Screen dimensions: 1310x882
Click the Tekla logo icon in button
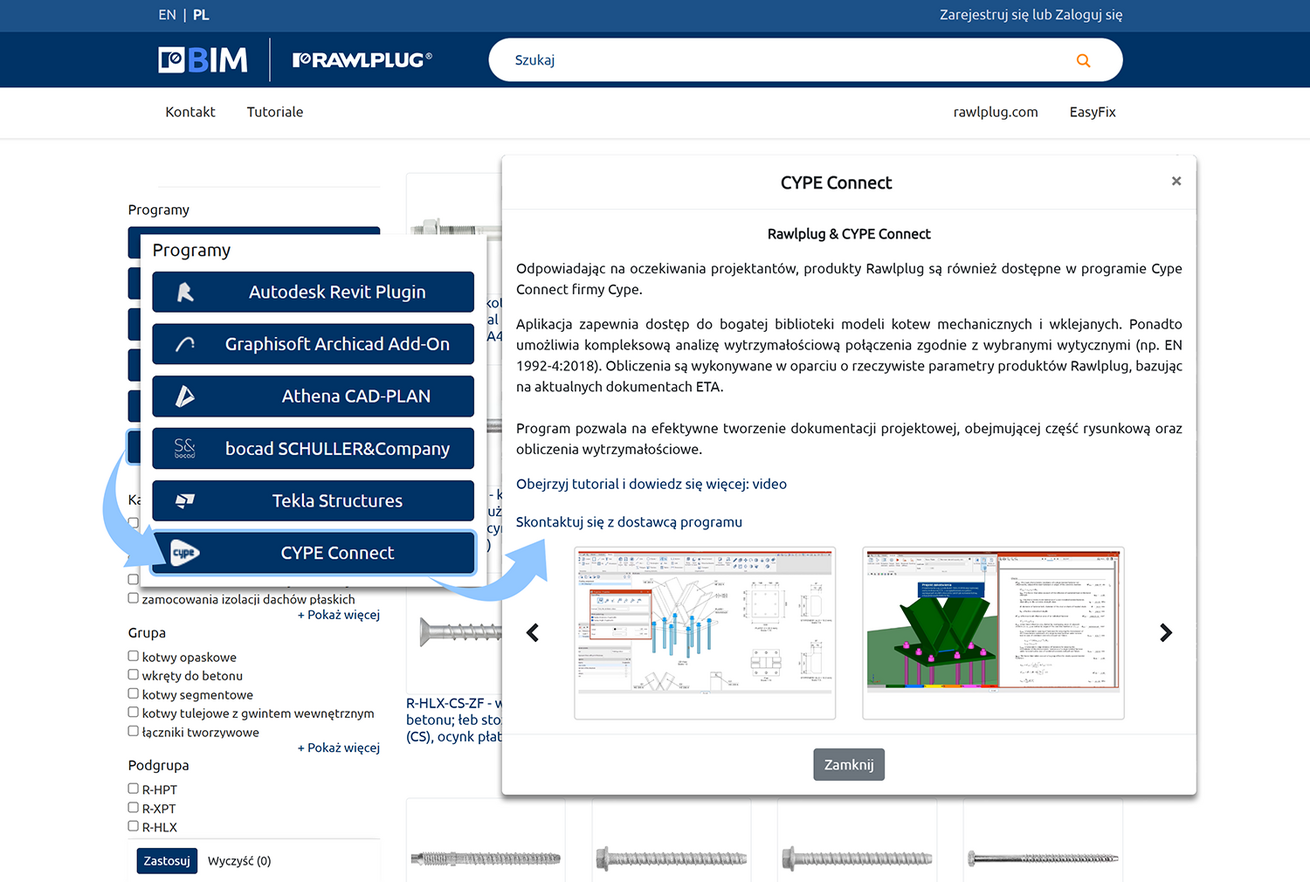tap(184, 500)
